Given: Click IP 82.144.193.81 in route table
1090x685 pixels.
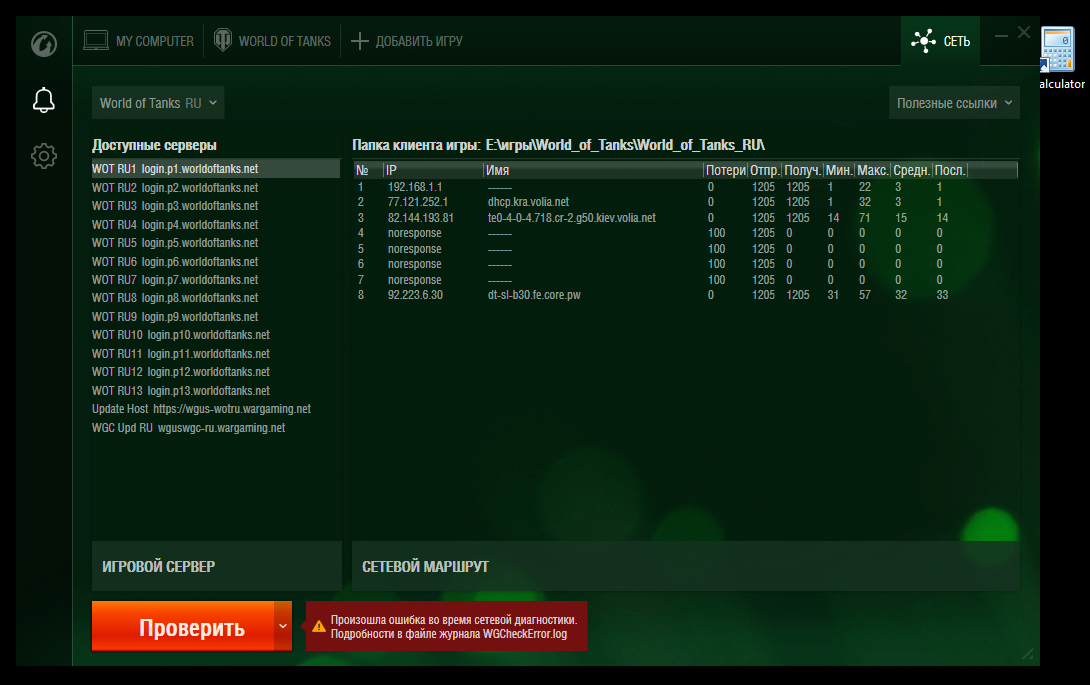Looking at the screenshot, I should click(x=421, y=218).
